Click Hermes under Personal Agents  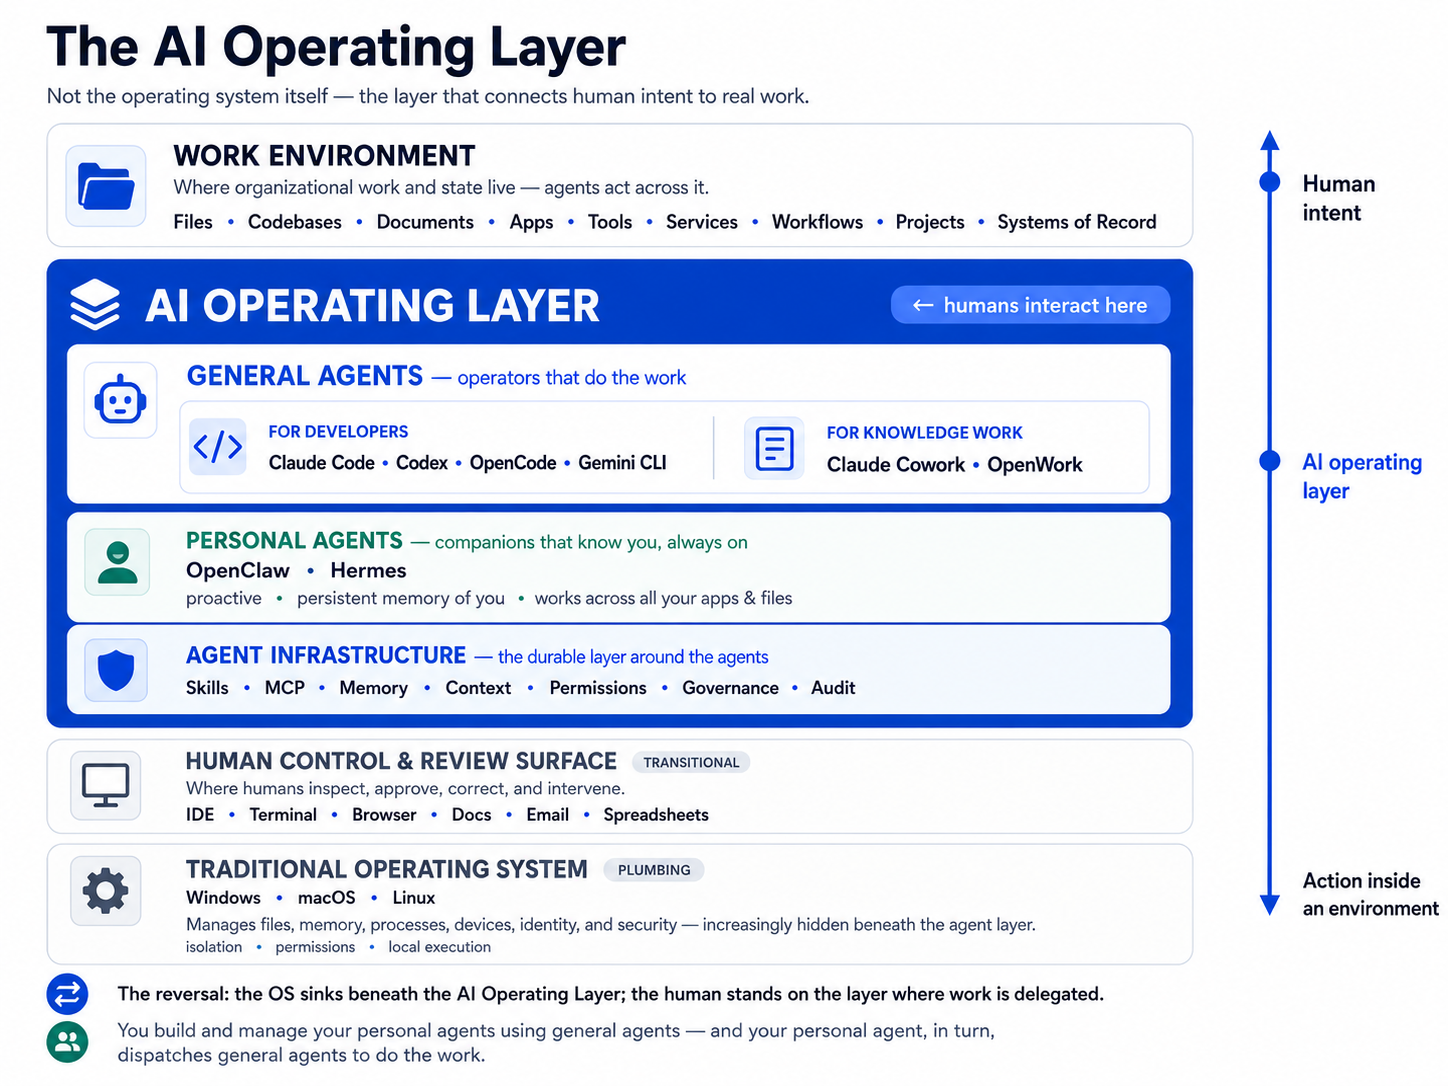(368, 570)
